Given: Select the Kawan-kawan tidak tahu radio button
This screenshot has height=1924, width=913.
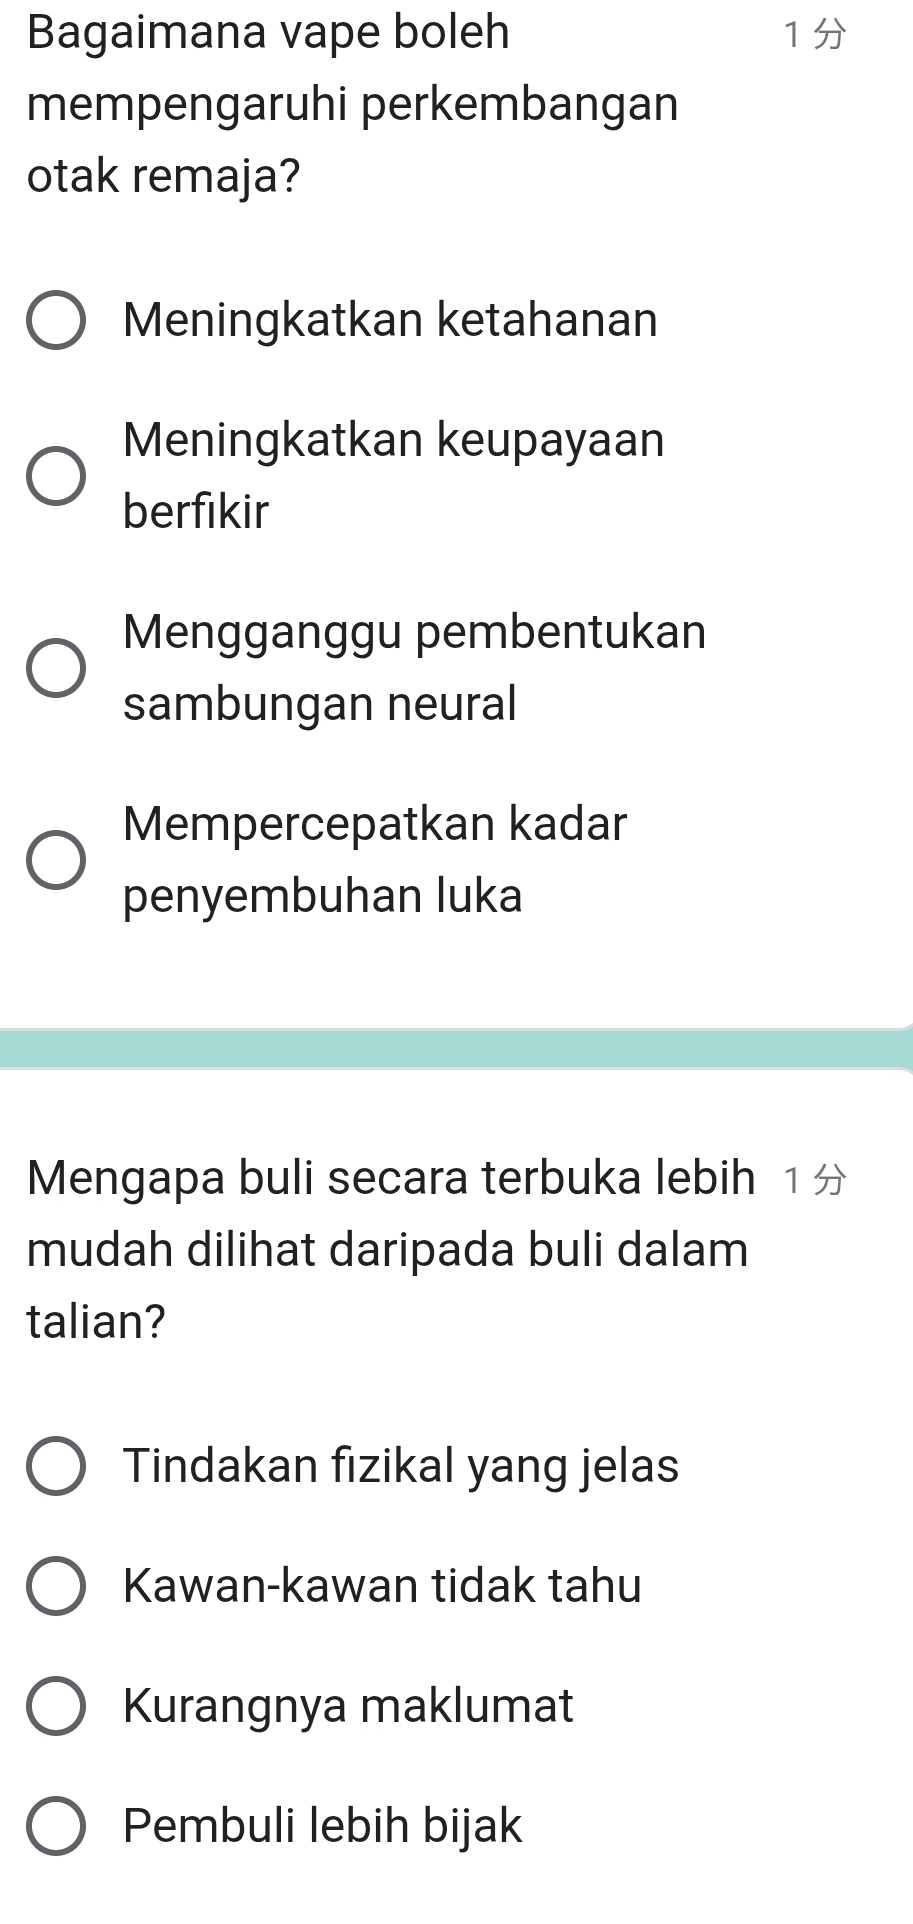Looking at the screenshot, I should pos(56,1586).
